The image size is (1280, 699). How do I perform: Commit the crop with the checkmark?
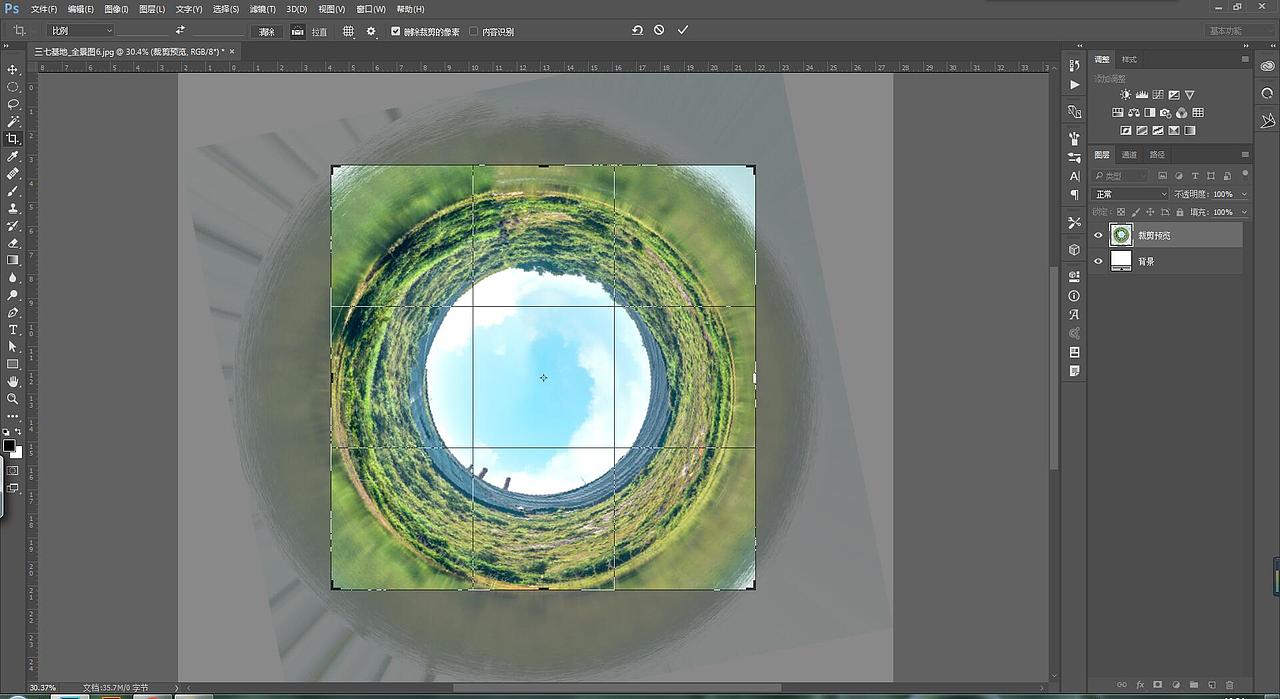point(683,30)
